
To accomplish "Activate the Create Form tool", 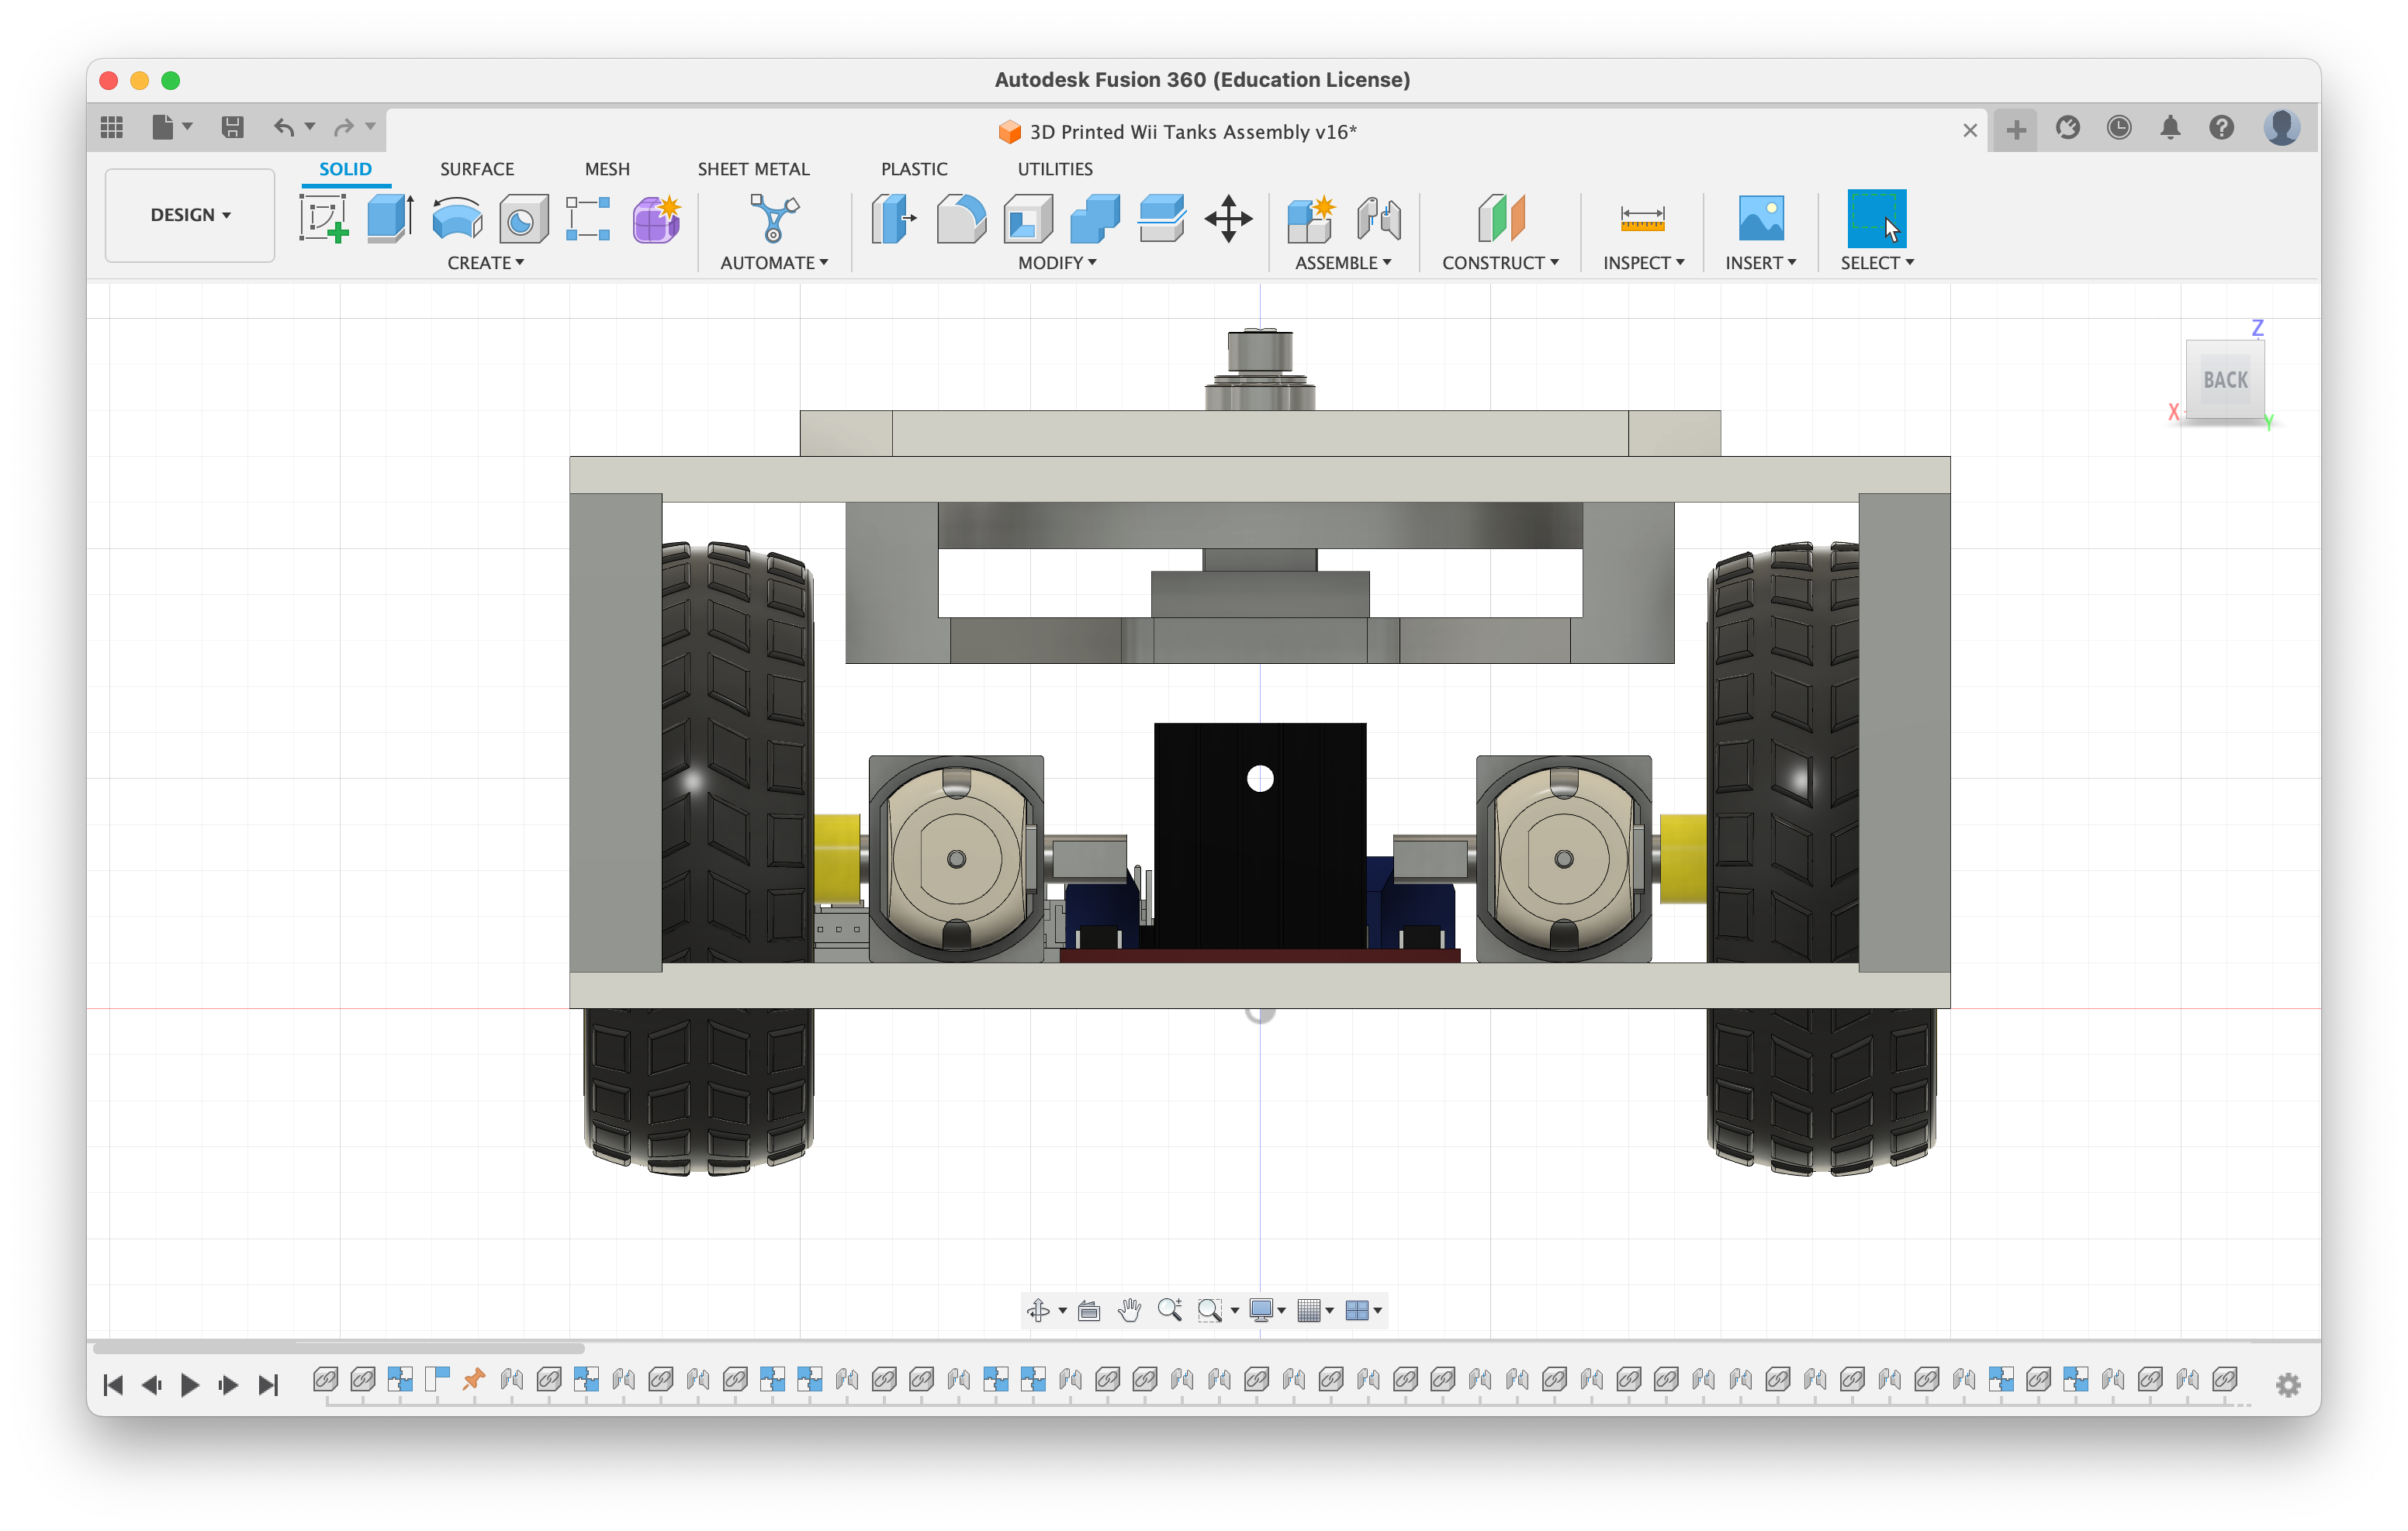I will (656, 219).
